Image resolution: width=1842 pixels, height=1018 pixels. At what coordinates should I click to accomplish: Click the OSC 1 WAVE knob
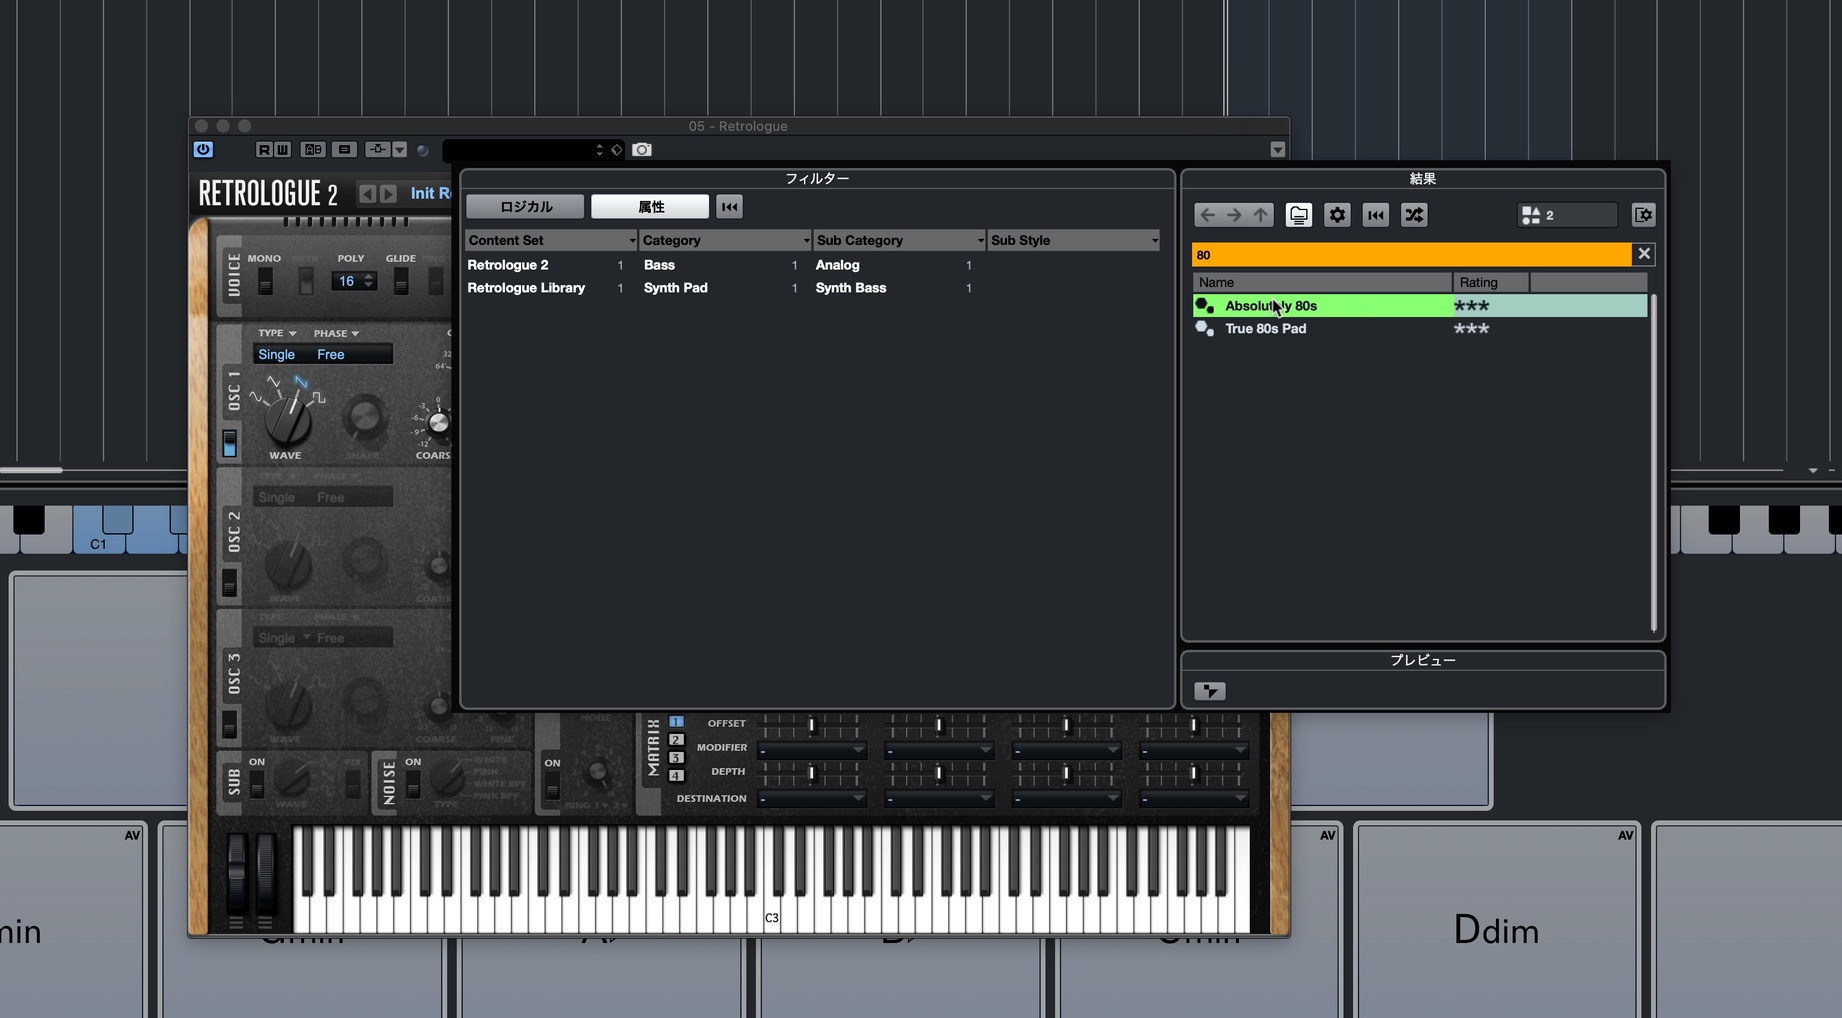point(288,419)
